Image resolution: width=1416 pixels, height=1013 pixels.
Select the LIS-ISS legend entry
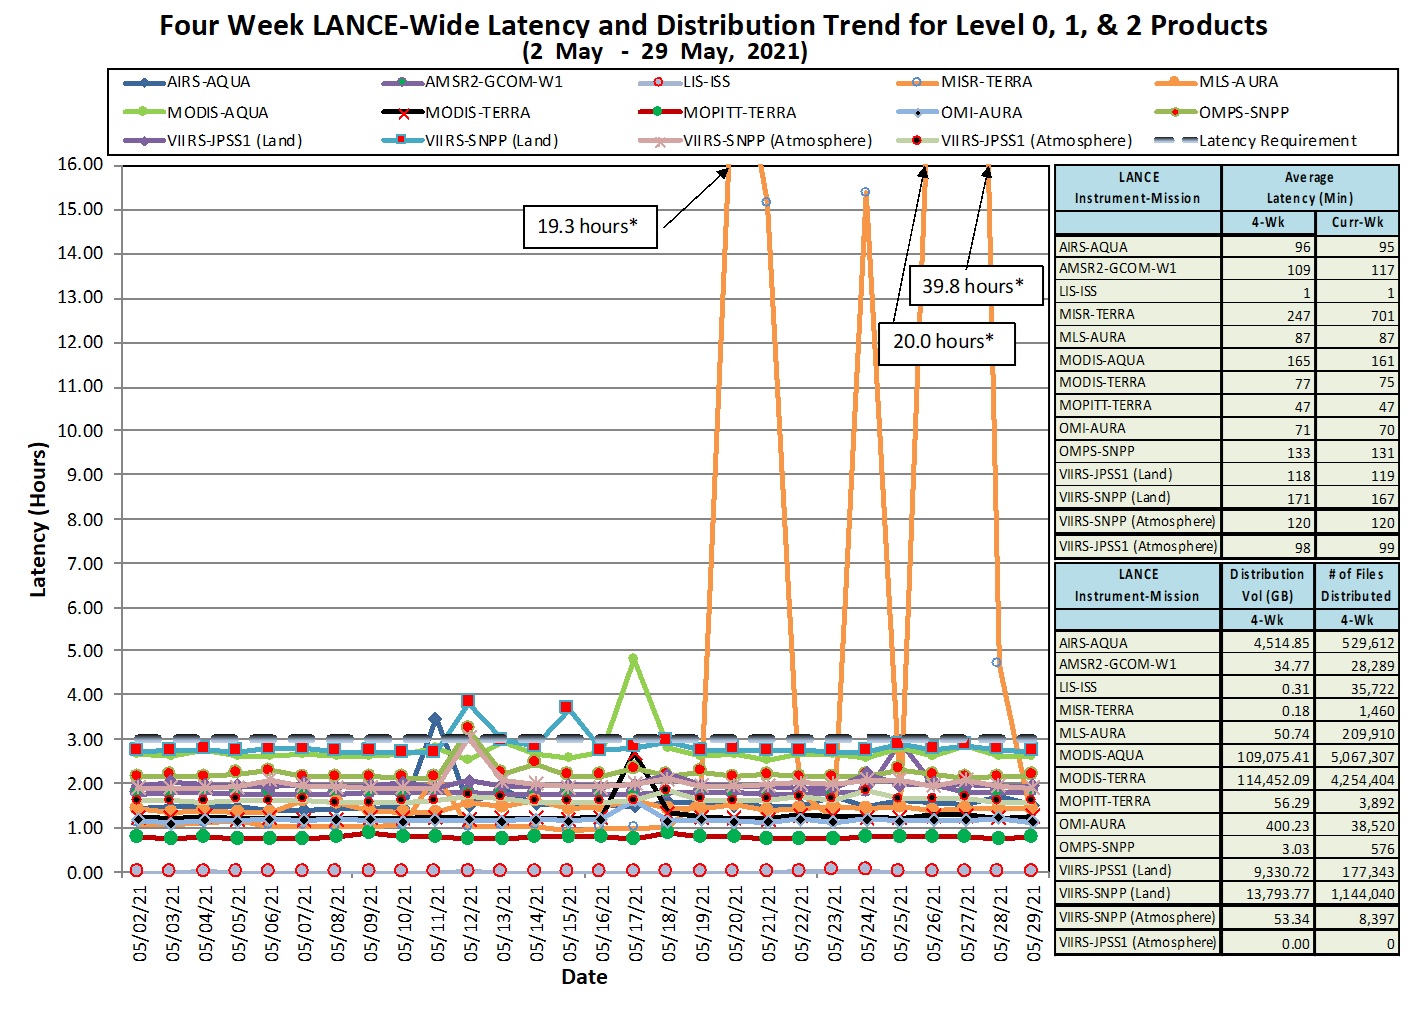(x=685, y=82)
